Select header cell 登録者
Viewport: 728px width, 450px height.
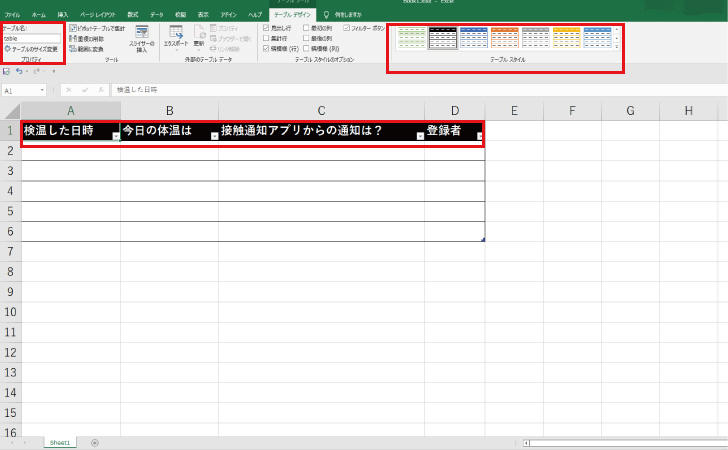pyautogui.click(x=454, y=131)
